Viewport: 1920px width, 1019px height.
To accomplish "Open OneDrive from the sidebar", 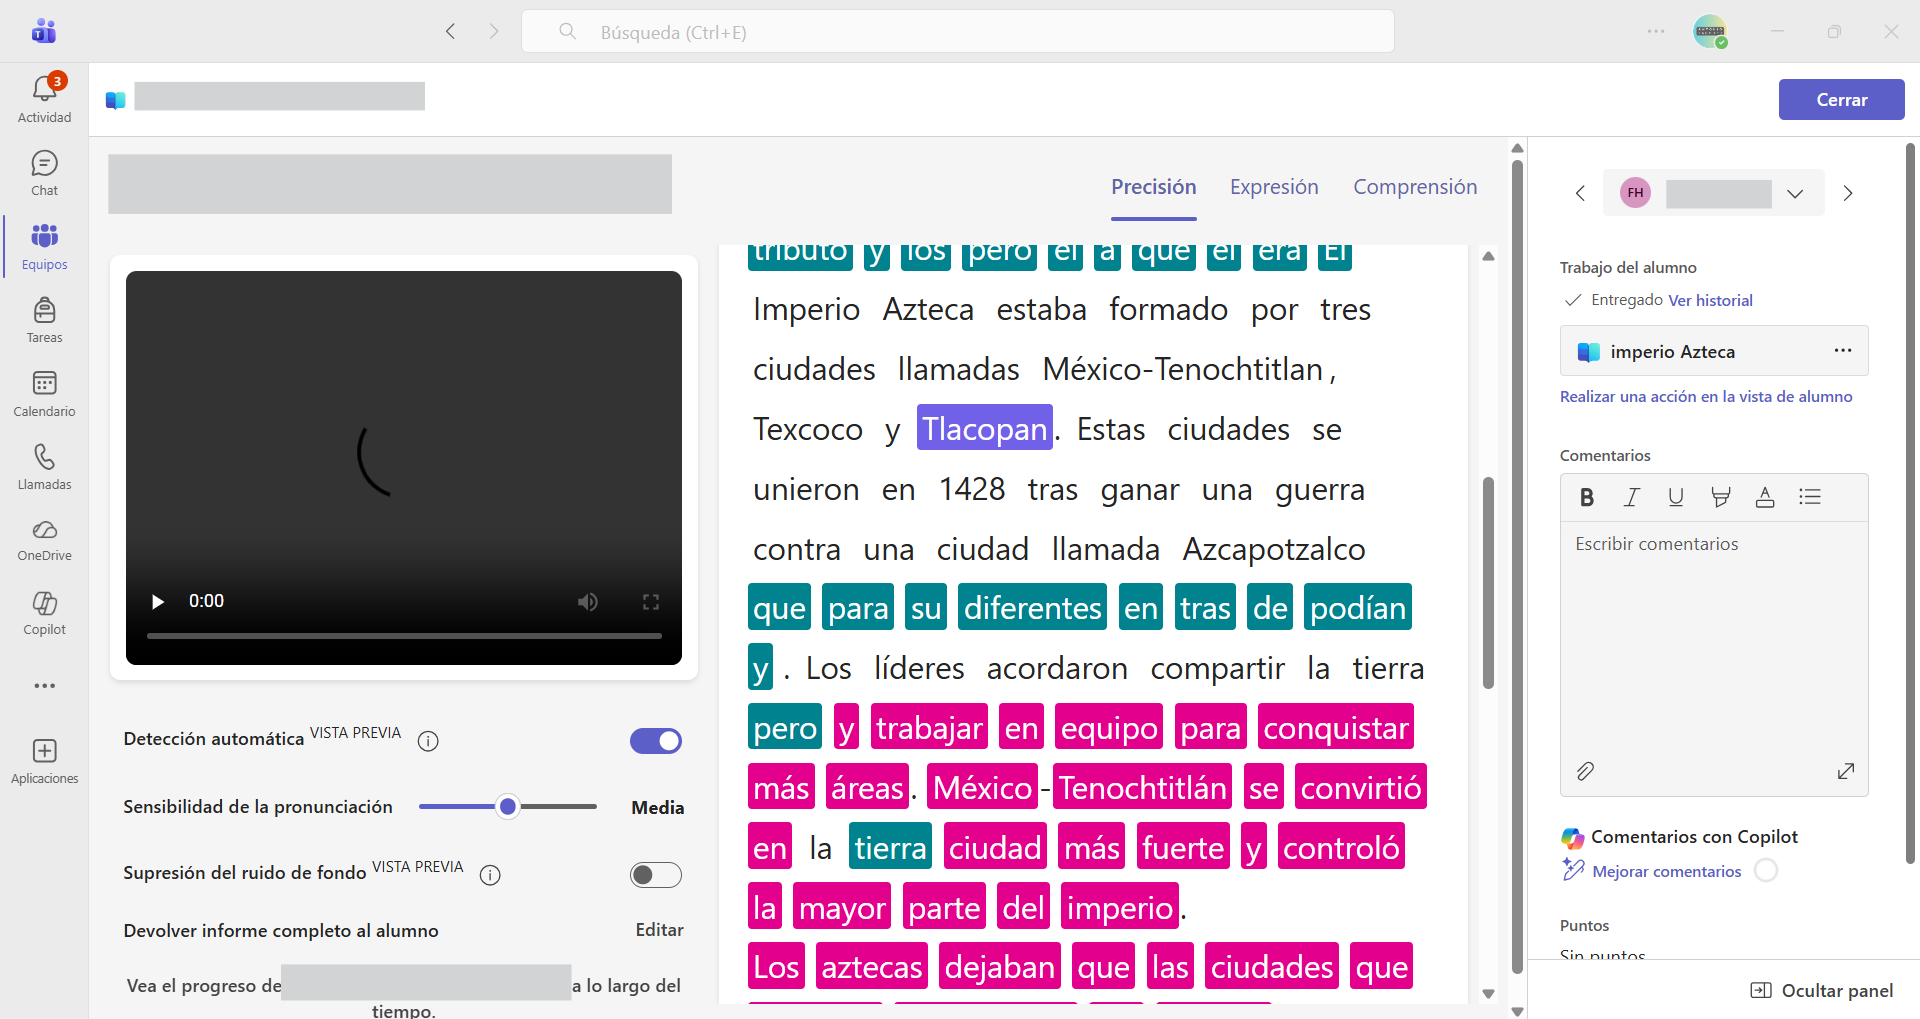I will point(44,540).
